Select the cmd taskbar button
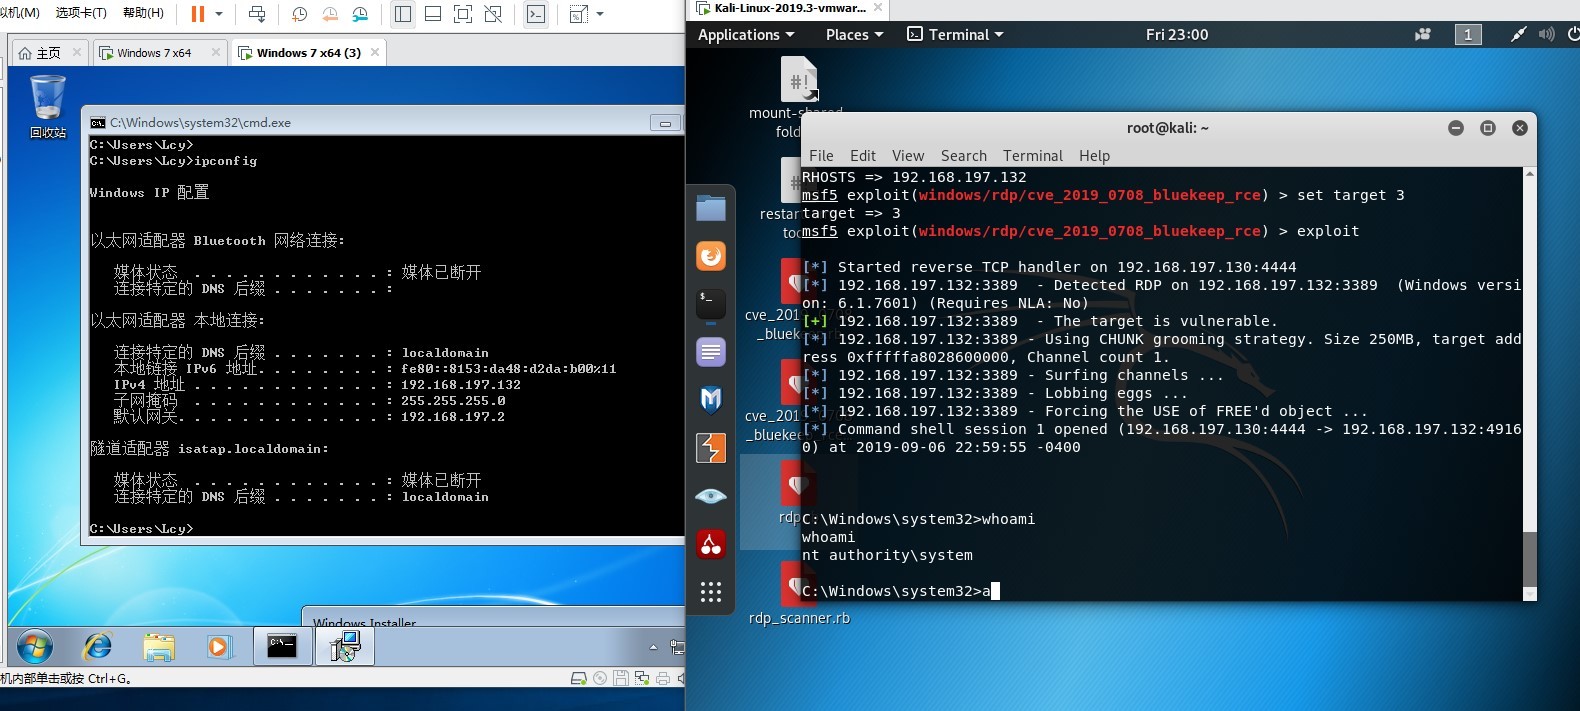This screenshot has height=711, width=1580. [282, 647]
